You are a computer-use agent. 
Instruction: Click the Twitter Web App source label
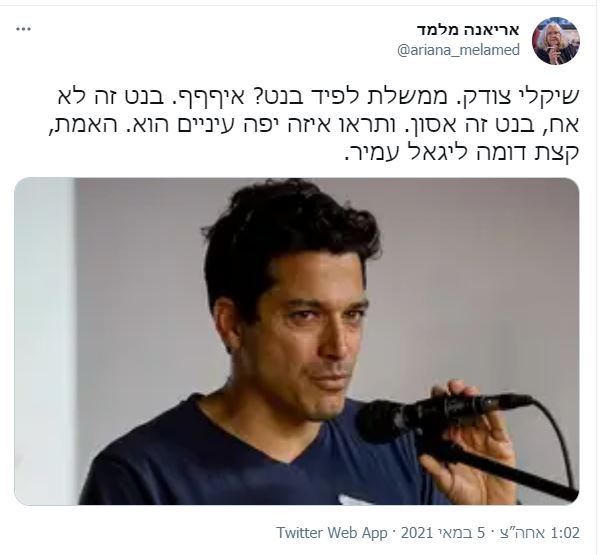pos(332,533)
